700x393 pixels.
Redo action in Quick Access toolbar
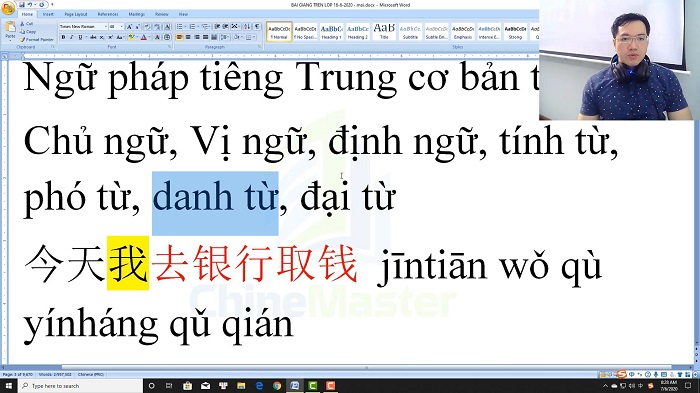point(42,4)
